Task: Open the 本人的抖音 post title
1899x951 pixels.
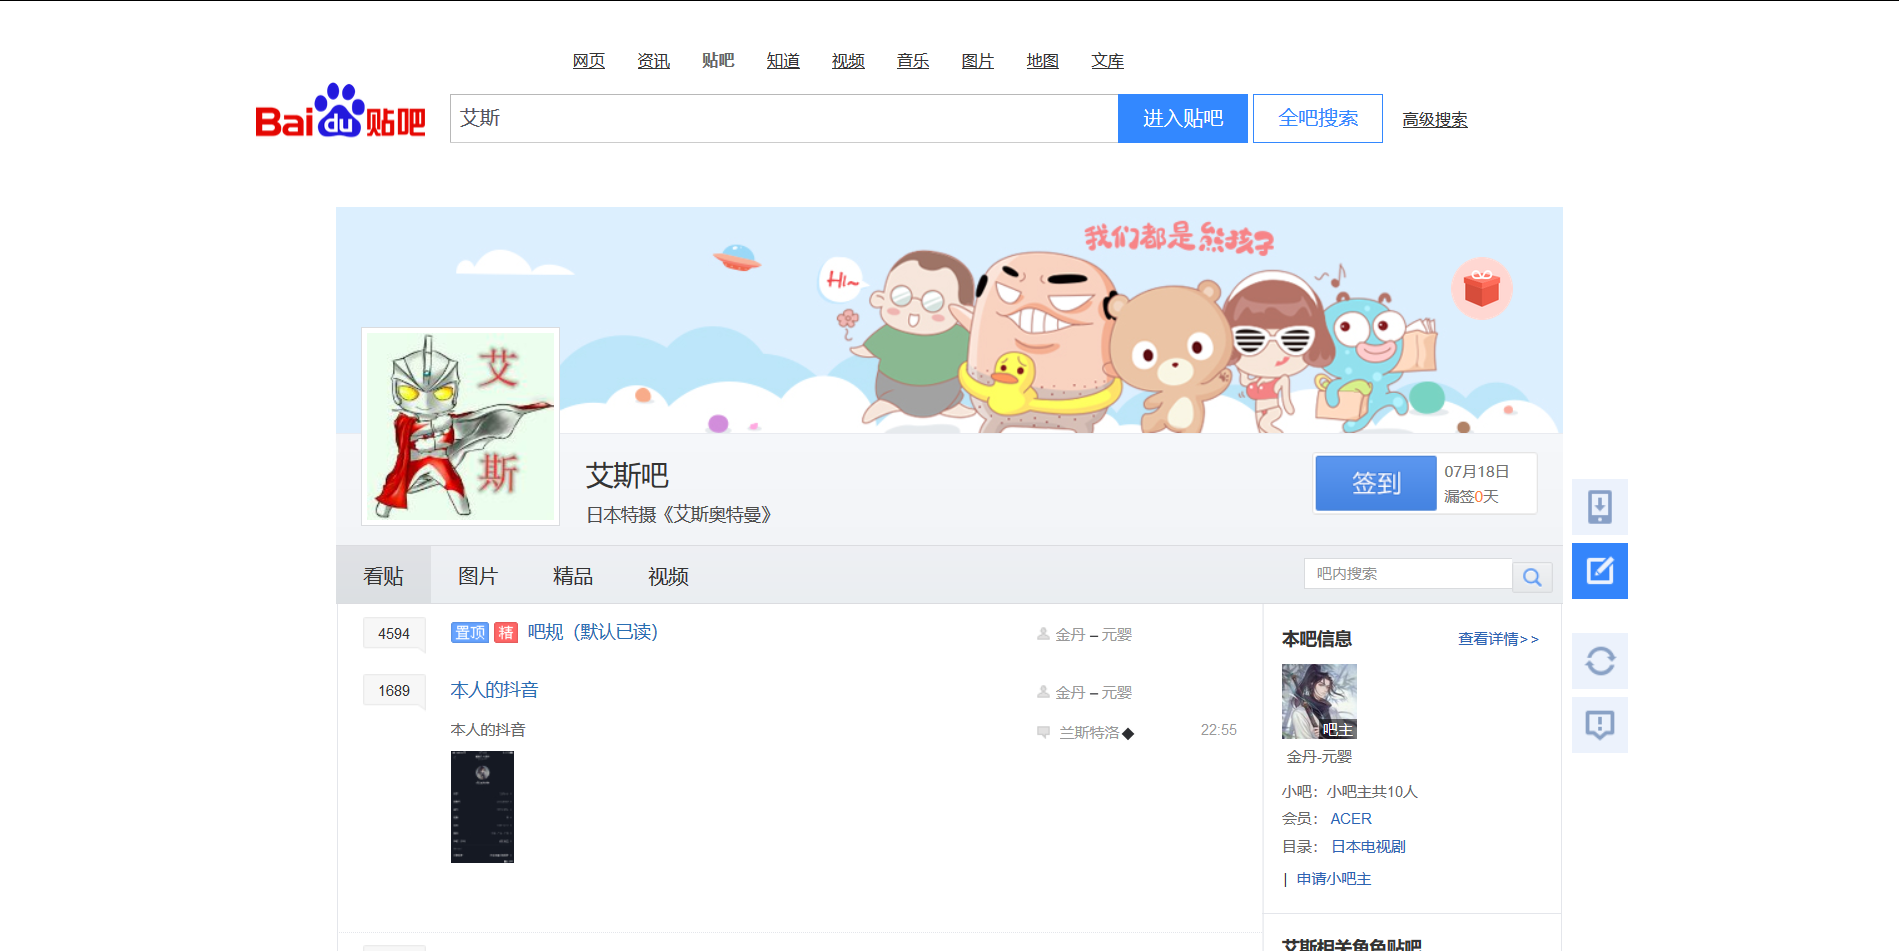Action: pos(494,690)
